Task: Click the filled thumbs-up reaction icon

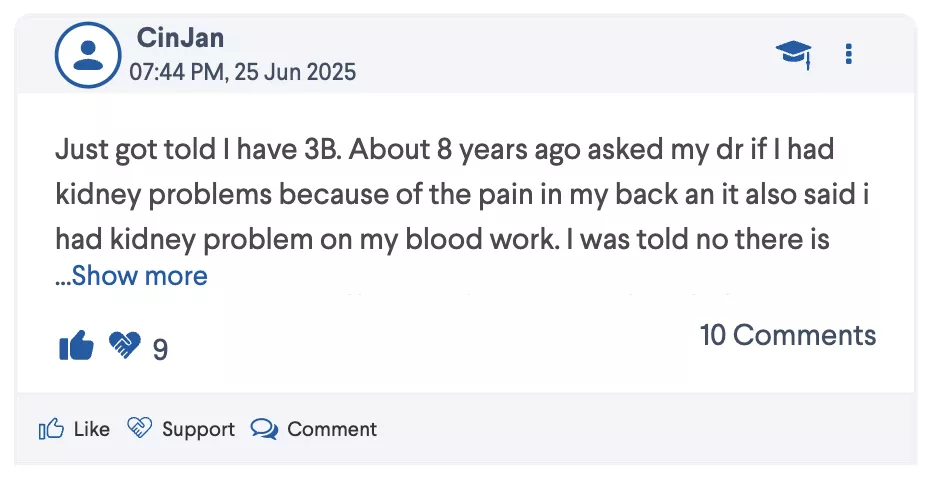Action: tap(76, 346)
